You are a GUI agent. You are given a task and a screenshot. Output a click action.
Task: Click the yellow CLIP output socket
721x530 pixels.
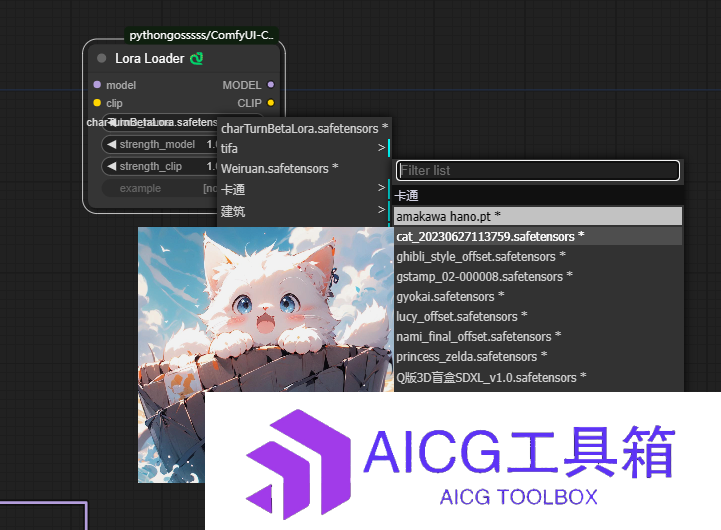point(271,103)
